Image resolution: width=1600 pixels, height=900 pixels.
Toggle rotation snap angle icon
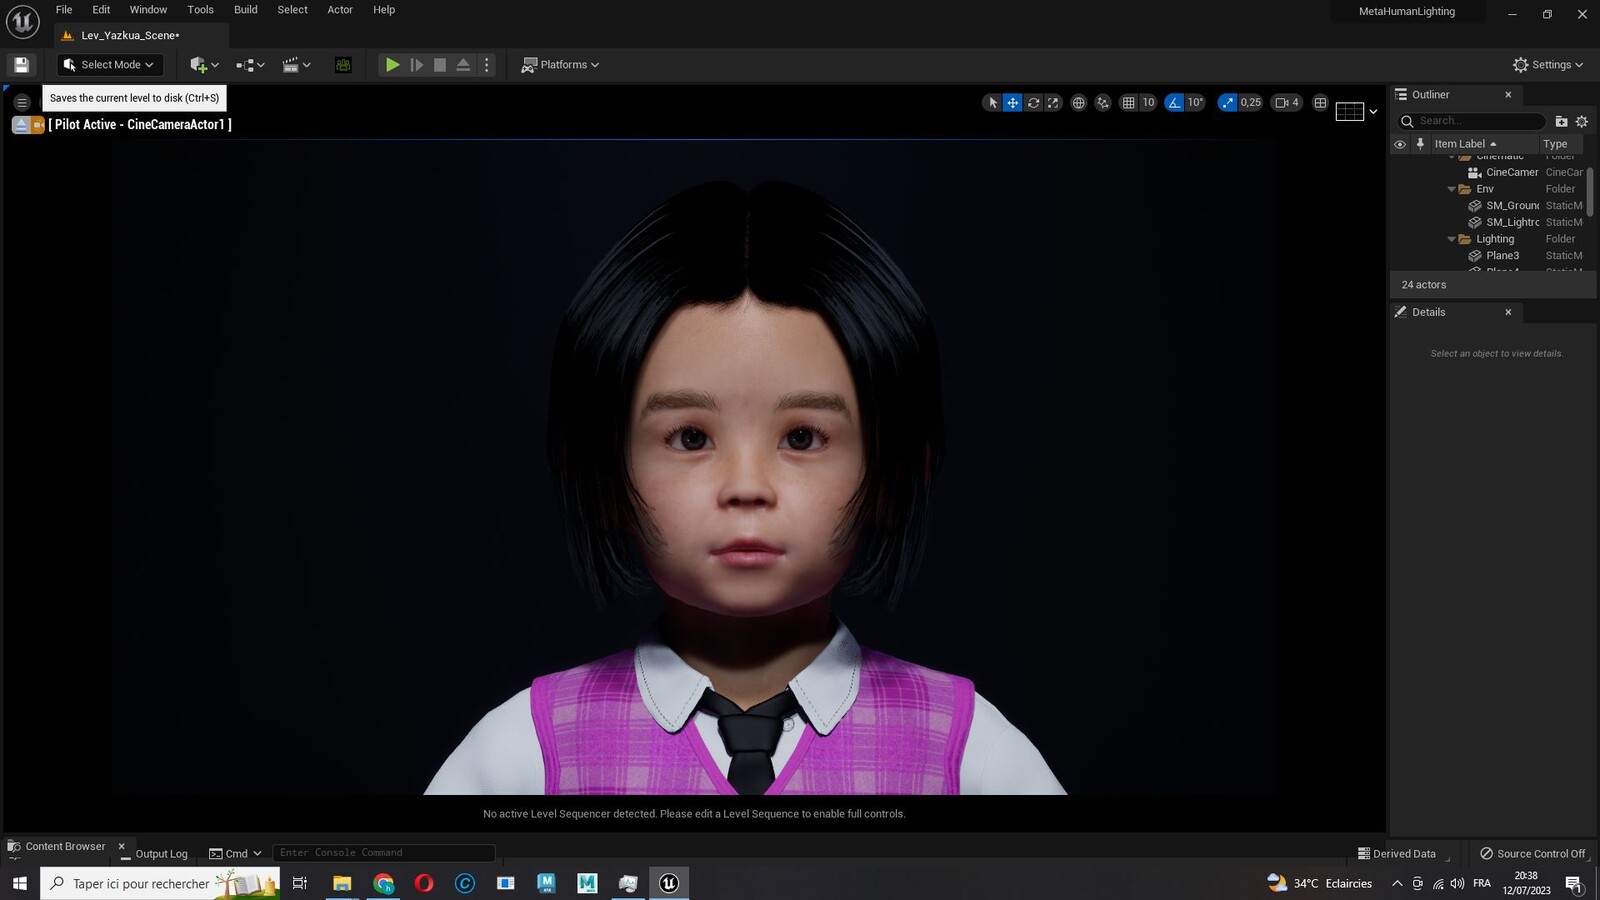[x=1174, y=102]
